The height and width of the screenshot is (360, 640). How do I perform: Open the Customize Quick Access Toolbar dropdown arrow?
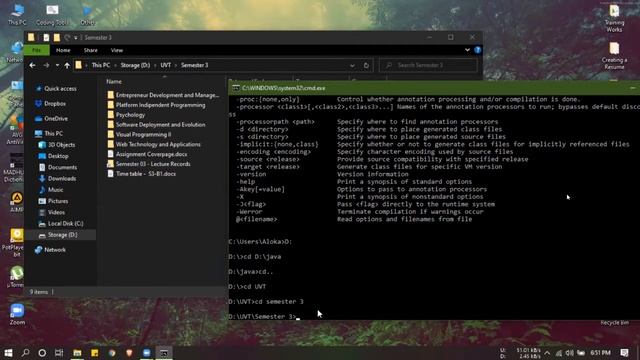76,38
